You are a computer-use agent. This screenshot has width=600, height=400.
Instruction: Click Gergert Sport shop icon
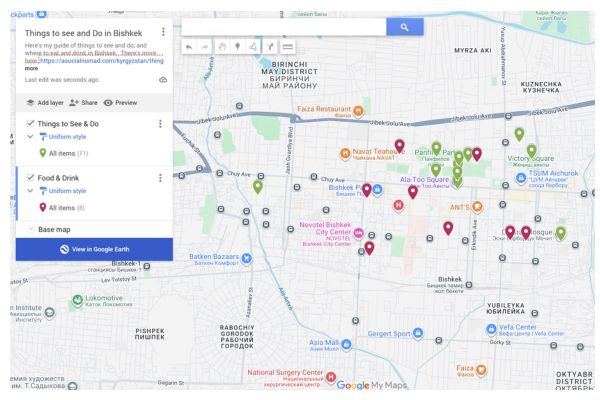(418, 333)
